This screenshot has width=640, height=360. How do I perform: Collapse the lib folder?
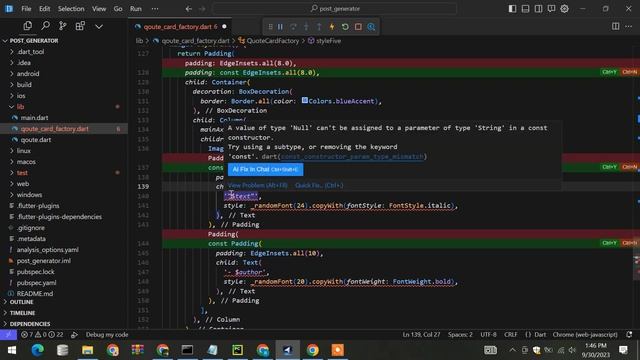[x=20, y=107]
